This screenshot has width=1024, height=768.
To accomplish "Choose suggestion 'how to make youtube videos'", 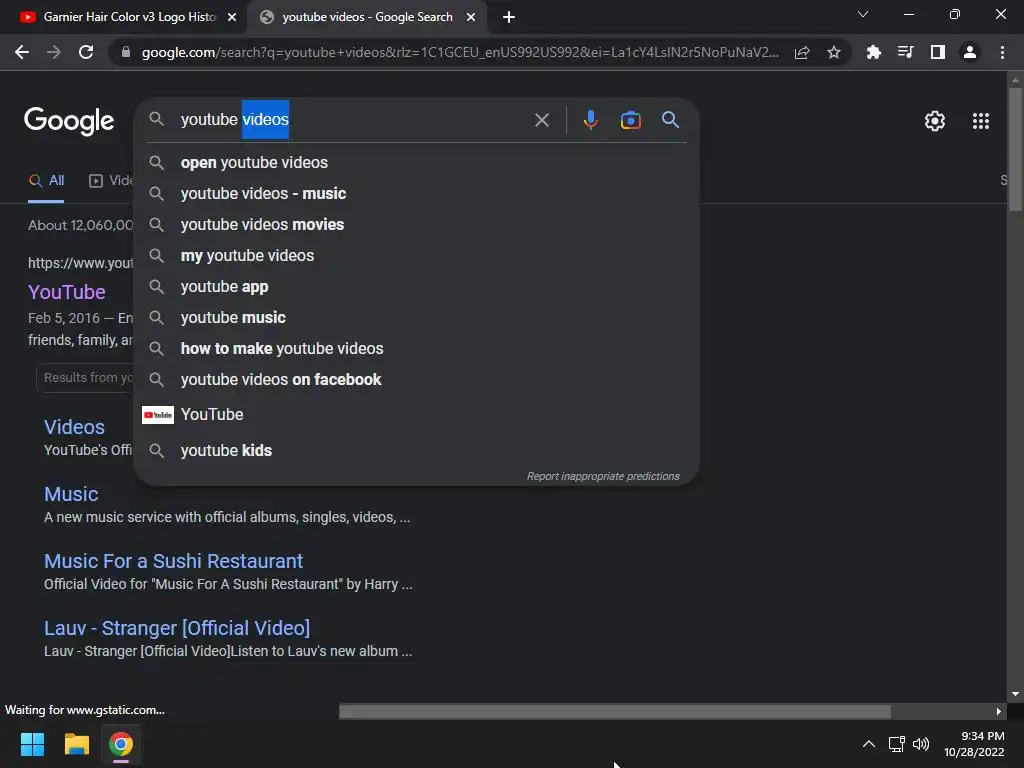I will click(416, 349).
